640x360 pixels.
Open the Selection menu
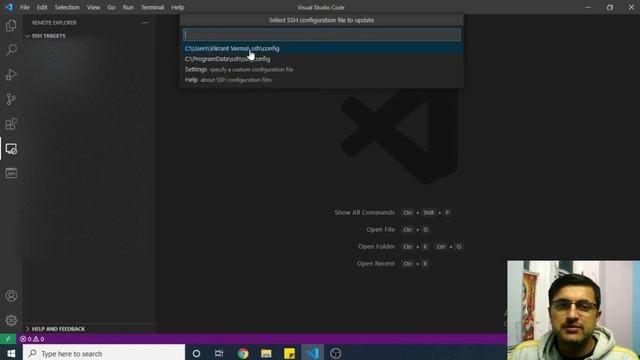click(x=67, y=7)
